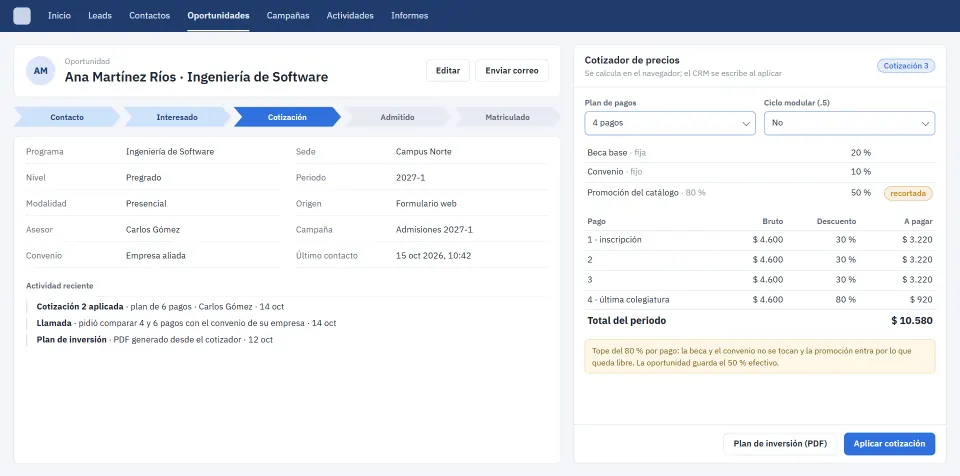Click the $ 920 amount to pay
Viewport: 960px width, 476px height.
(921, 300)
